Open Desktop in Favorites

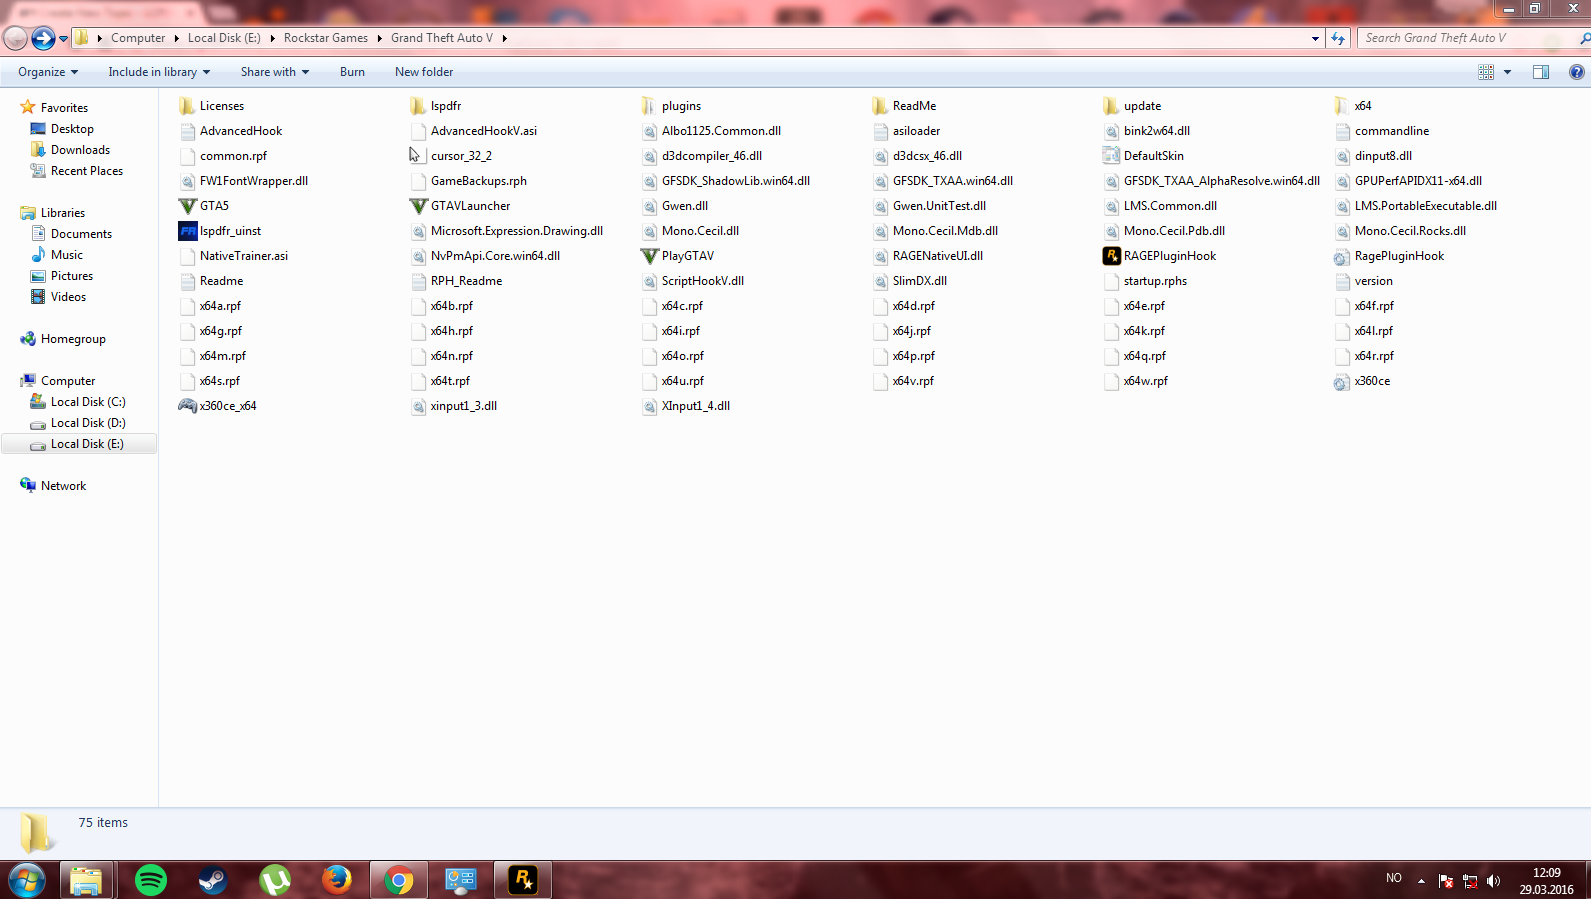click(x=72, y=129)
